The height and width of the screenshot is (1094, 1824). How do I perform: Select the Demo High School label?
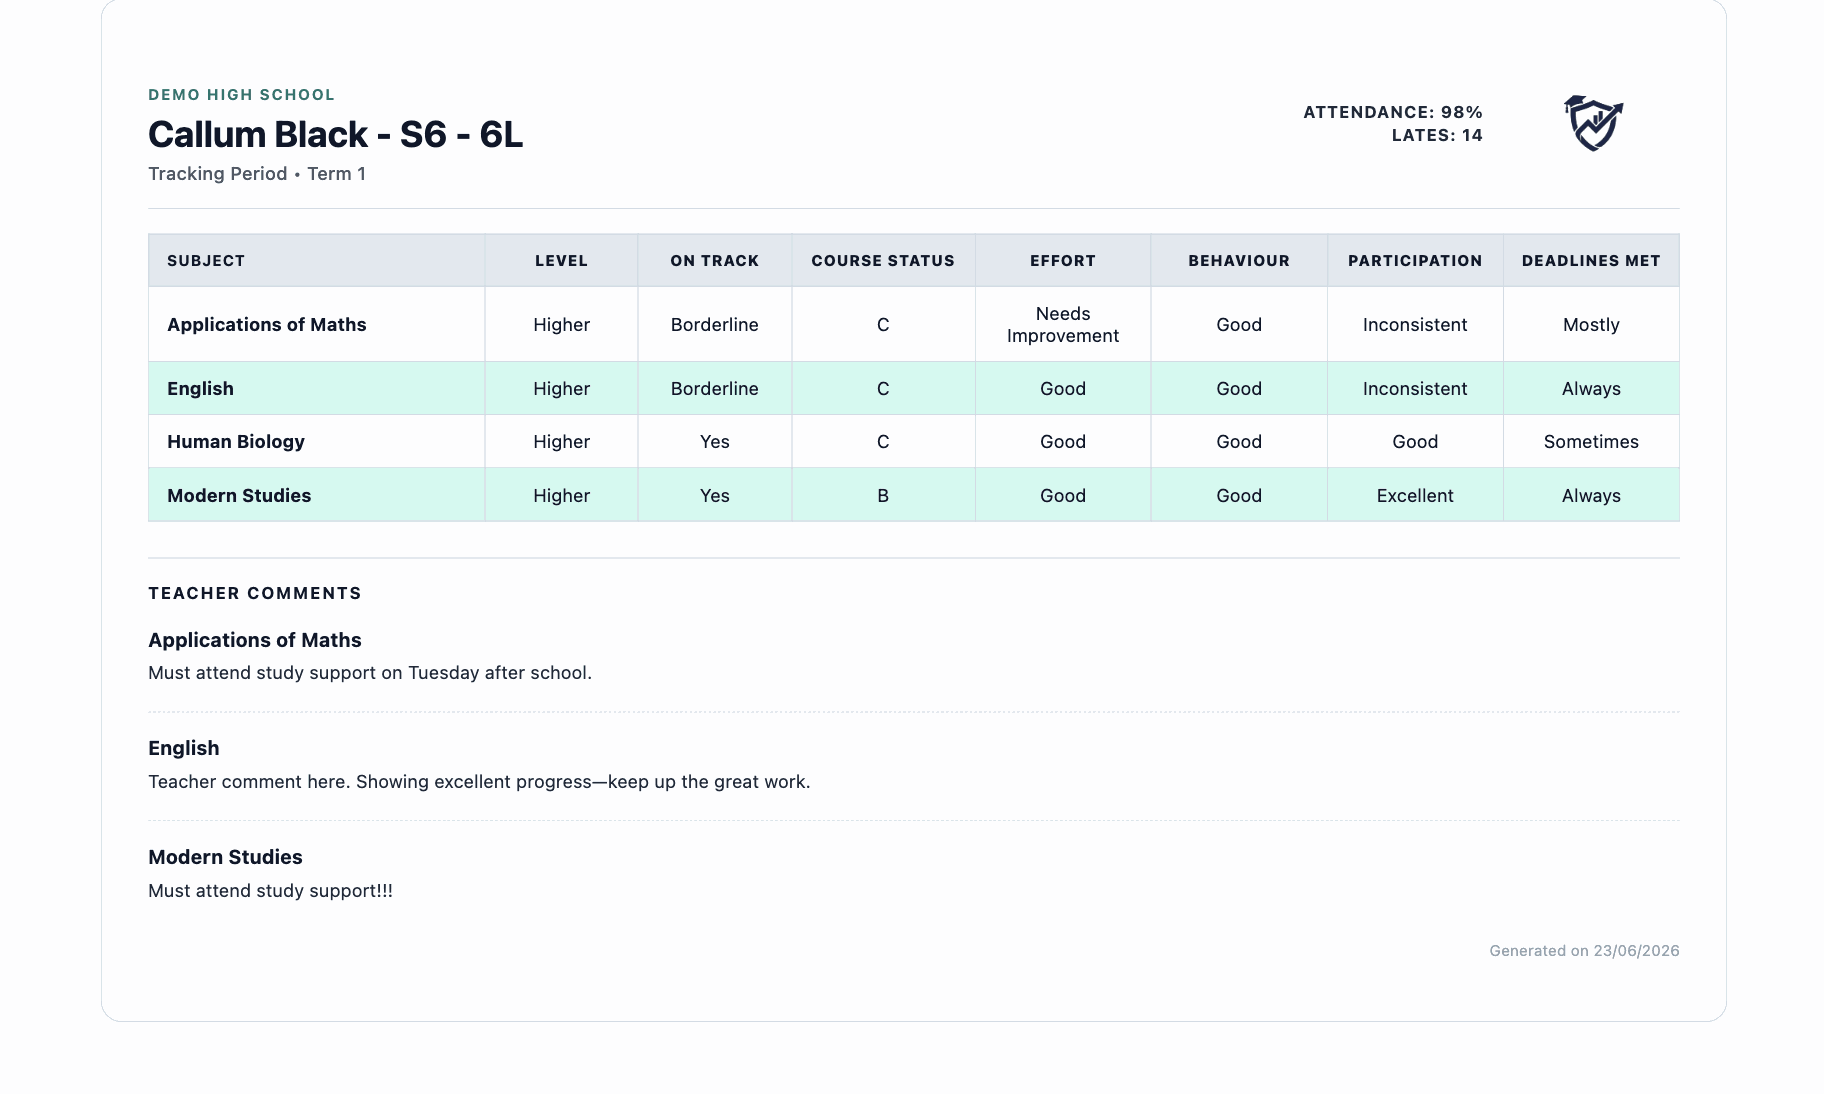242,95
